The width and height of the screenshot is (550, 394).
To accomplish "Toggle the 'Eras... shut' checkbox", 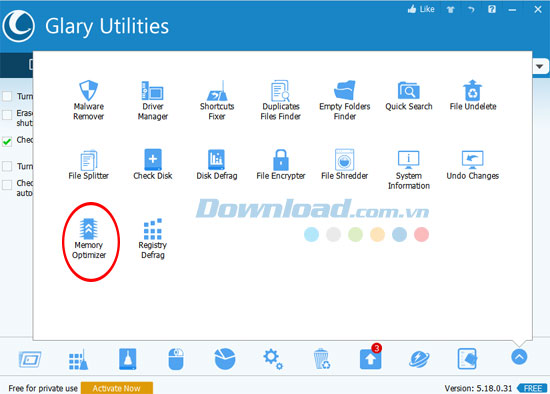I will [x=7, y=115].
